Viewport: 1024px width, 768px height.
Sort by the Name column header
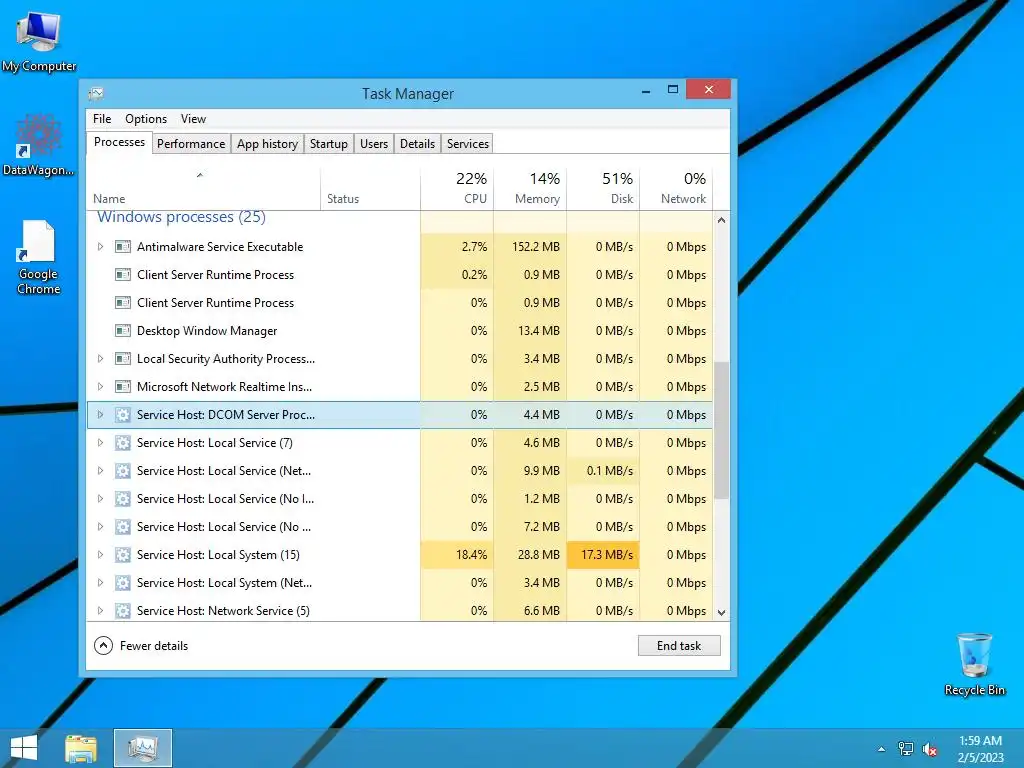tap(203, 188)
